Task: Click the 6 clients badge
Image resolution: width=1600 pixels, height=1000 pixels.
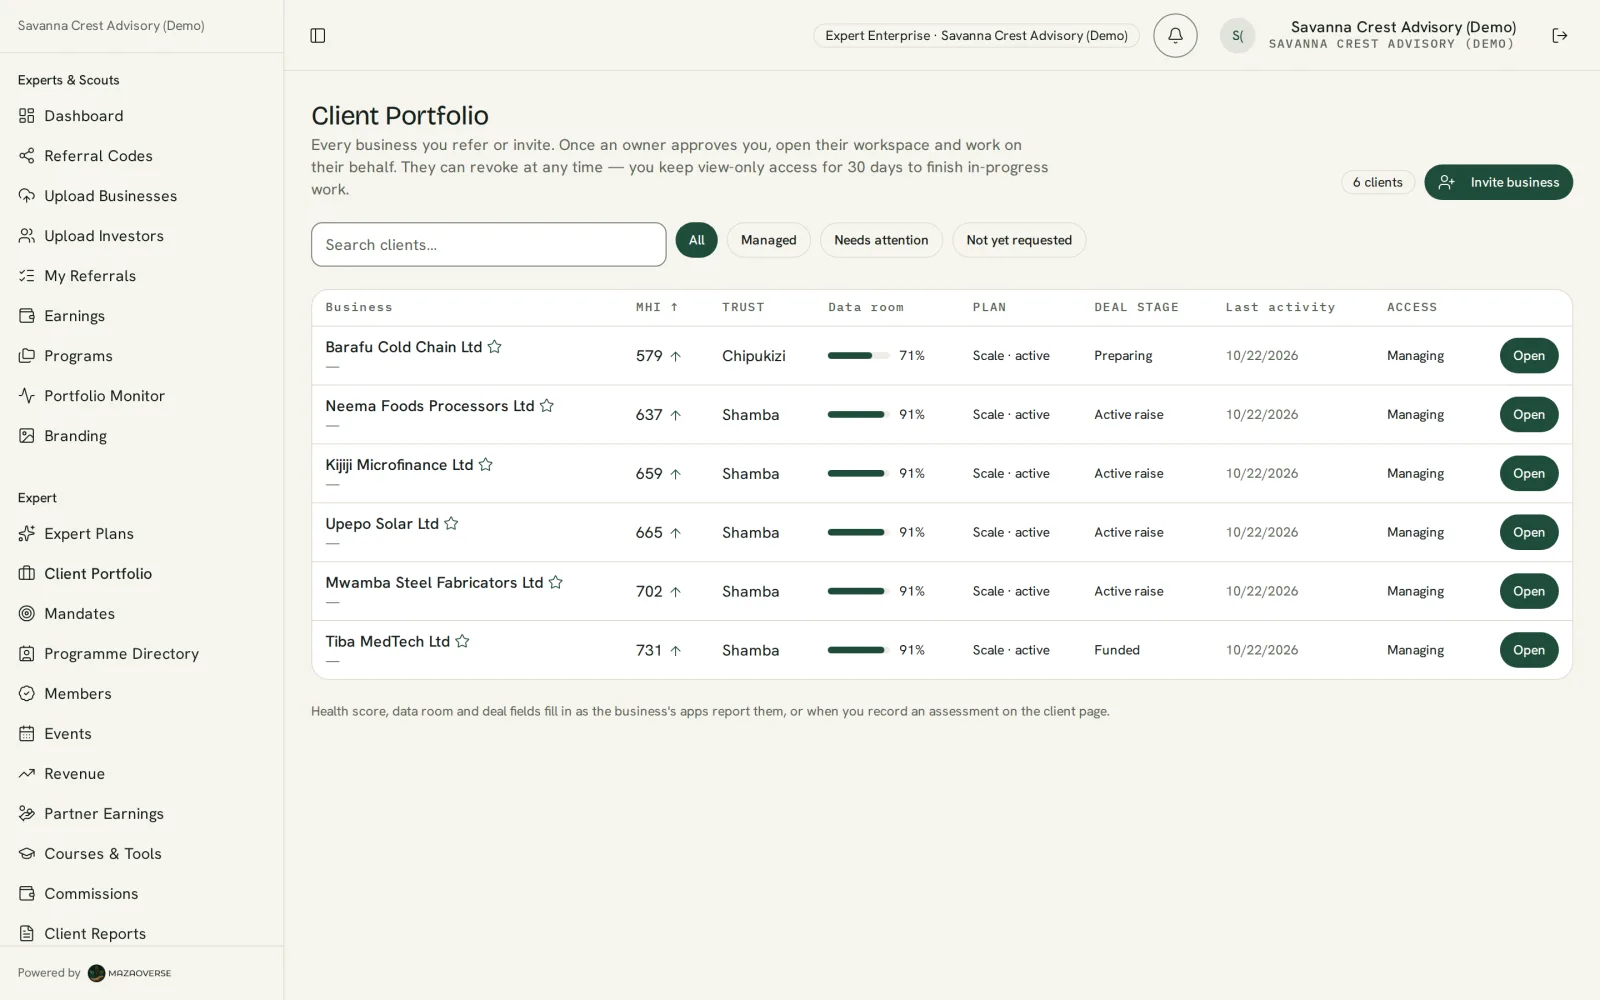Action: coord(1377,182)
